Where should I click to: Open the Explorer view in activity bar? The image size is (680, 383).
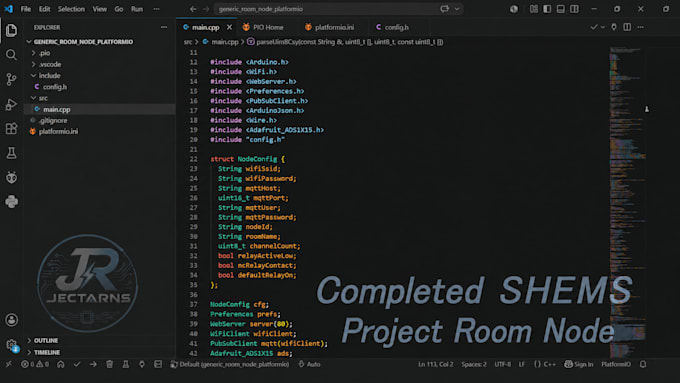click(12, 30)
